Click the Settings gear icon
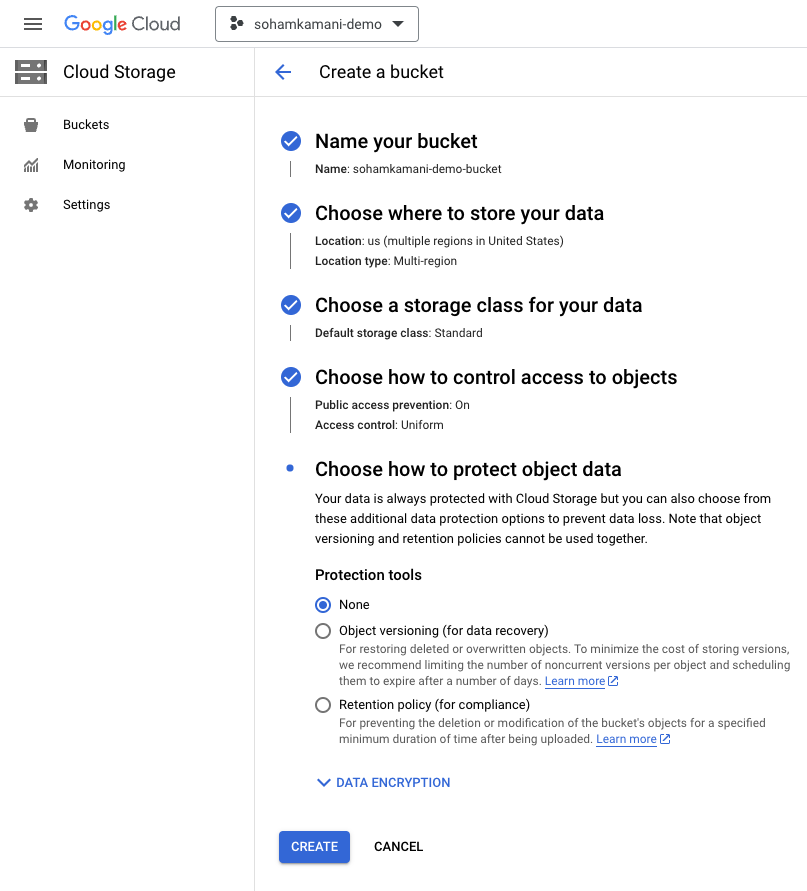 click(31, 205)
